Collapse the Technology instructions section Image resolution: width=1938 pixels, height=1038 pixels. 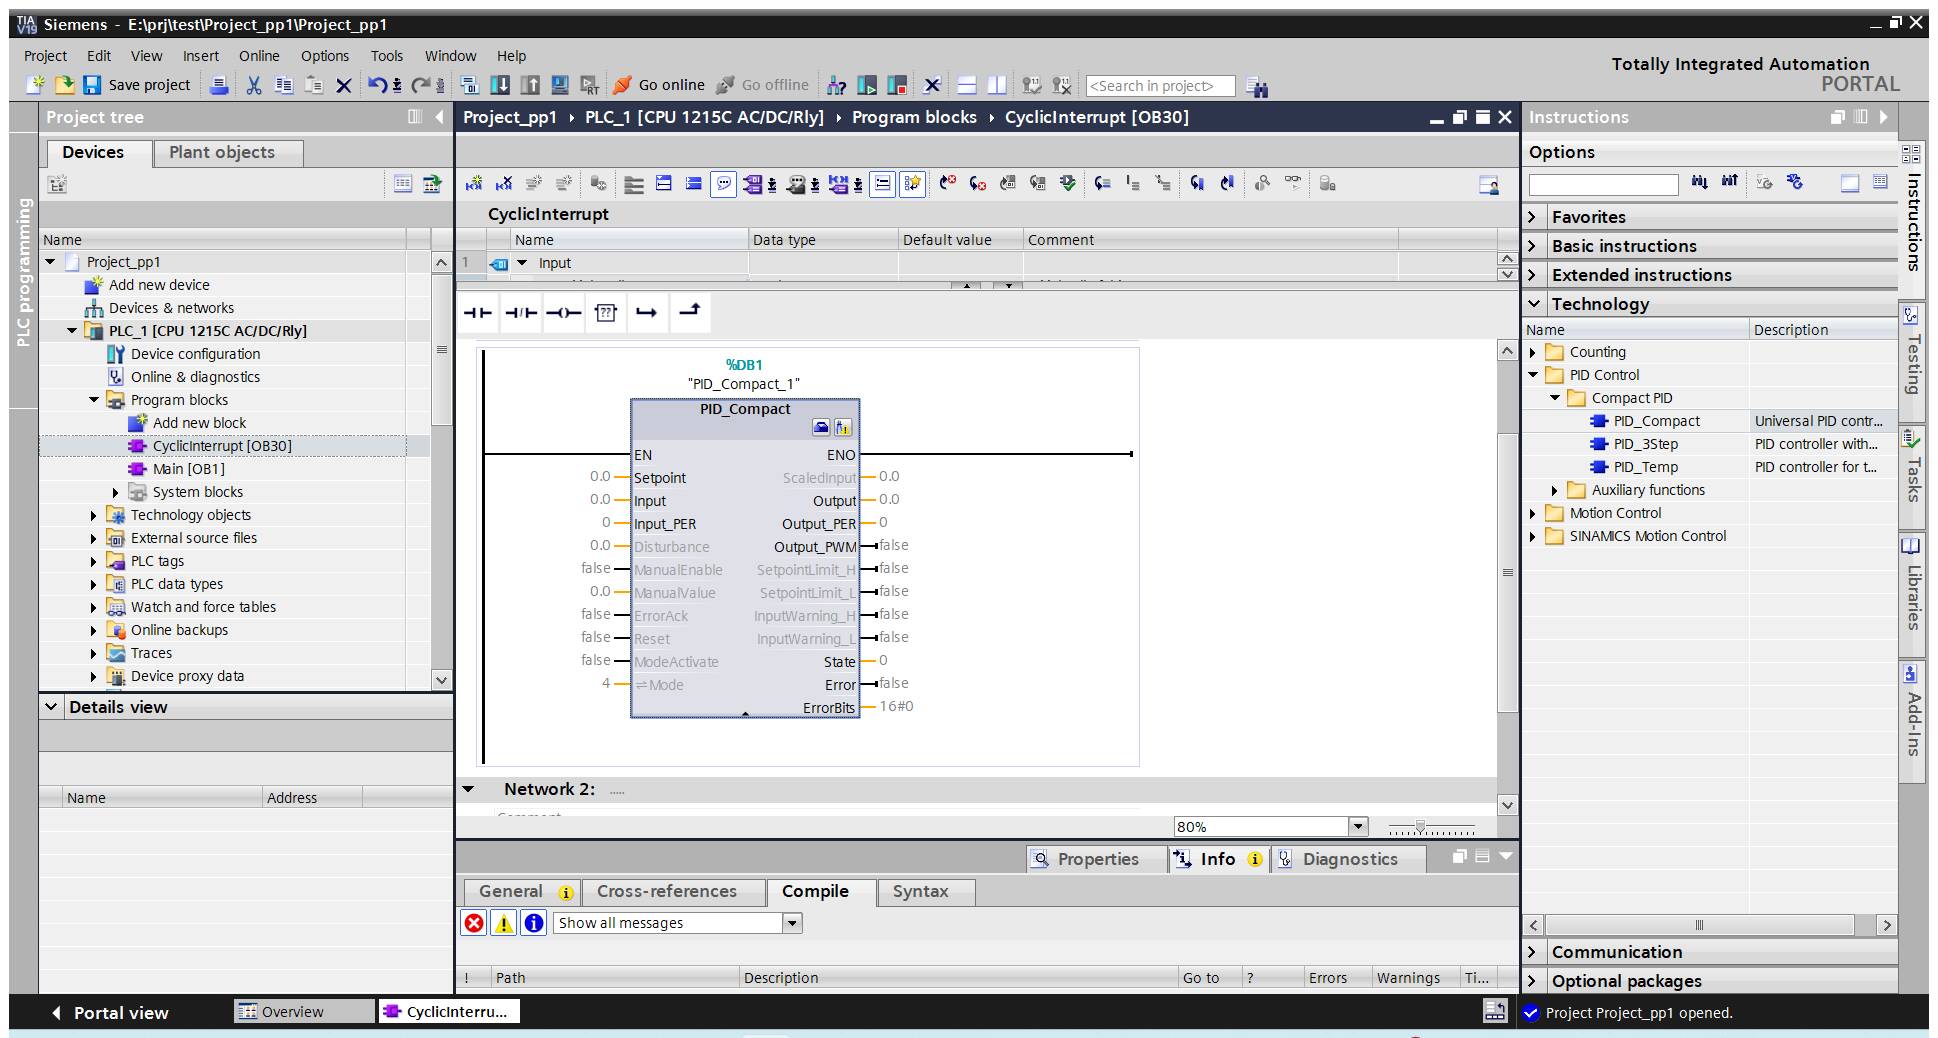click(x=1534, y=304)
